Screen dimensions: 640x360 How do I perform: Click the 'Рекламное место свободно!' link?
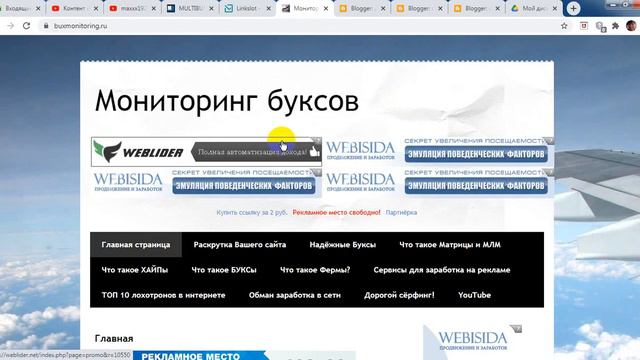pyautogui.click(x=336, y=212)
